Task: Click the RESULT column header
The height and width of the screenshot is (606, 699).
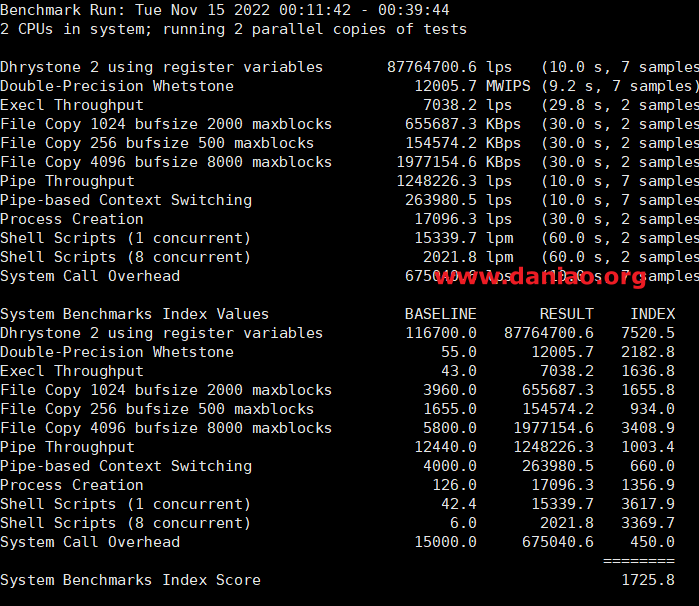Action: (567, 314)
